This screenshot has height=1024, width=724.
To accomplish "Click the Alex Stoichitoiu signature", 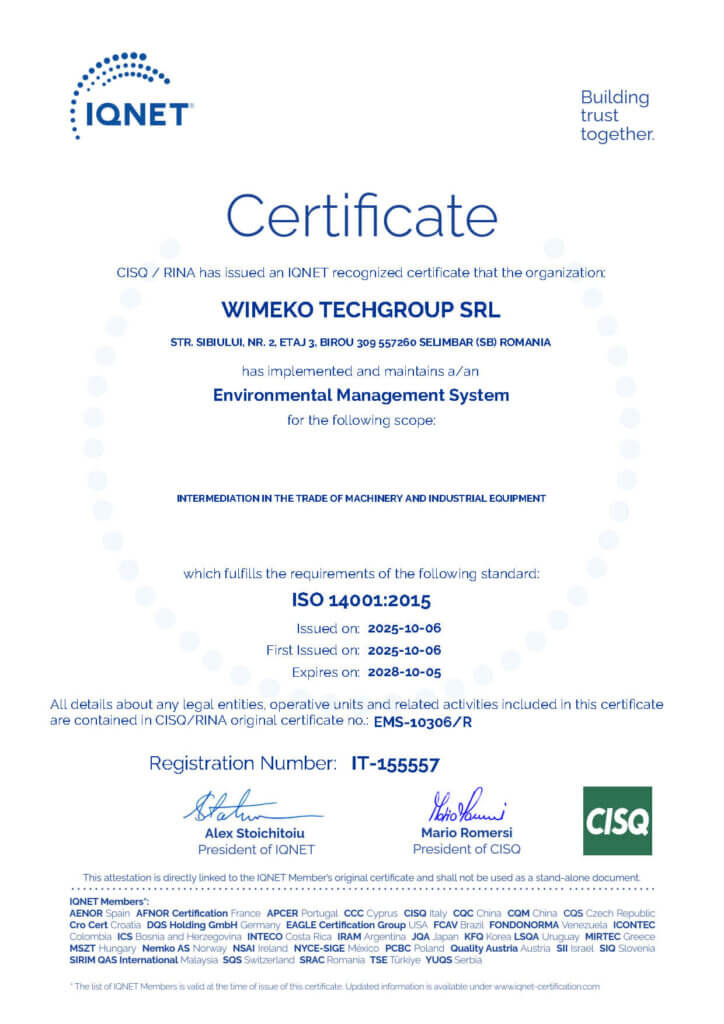I will pos(252,807).
